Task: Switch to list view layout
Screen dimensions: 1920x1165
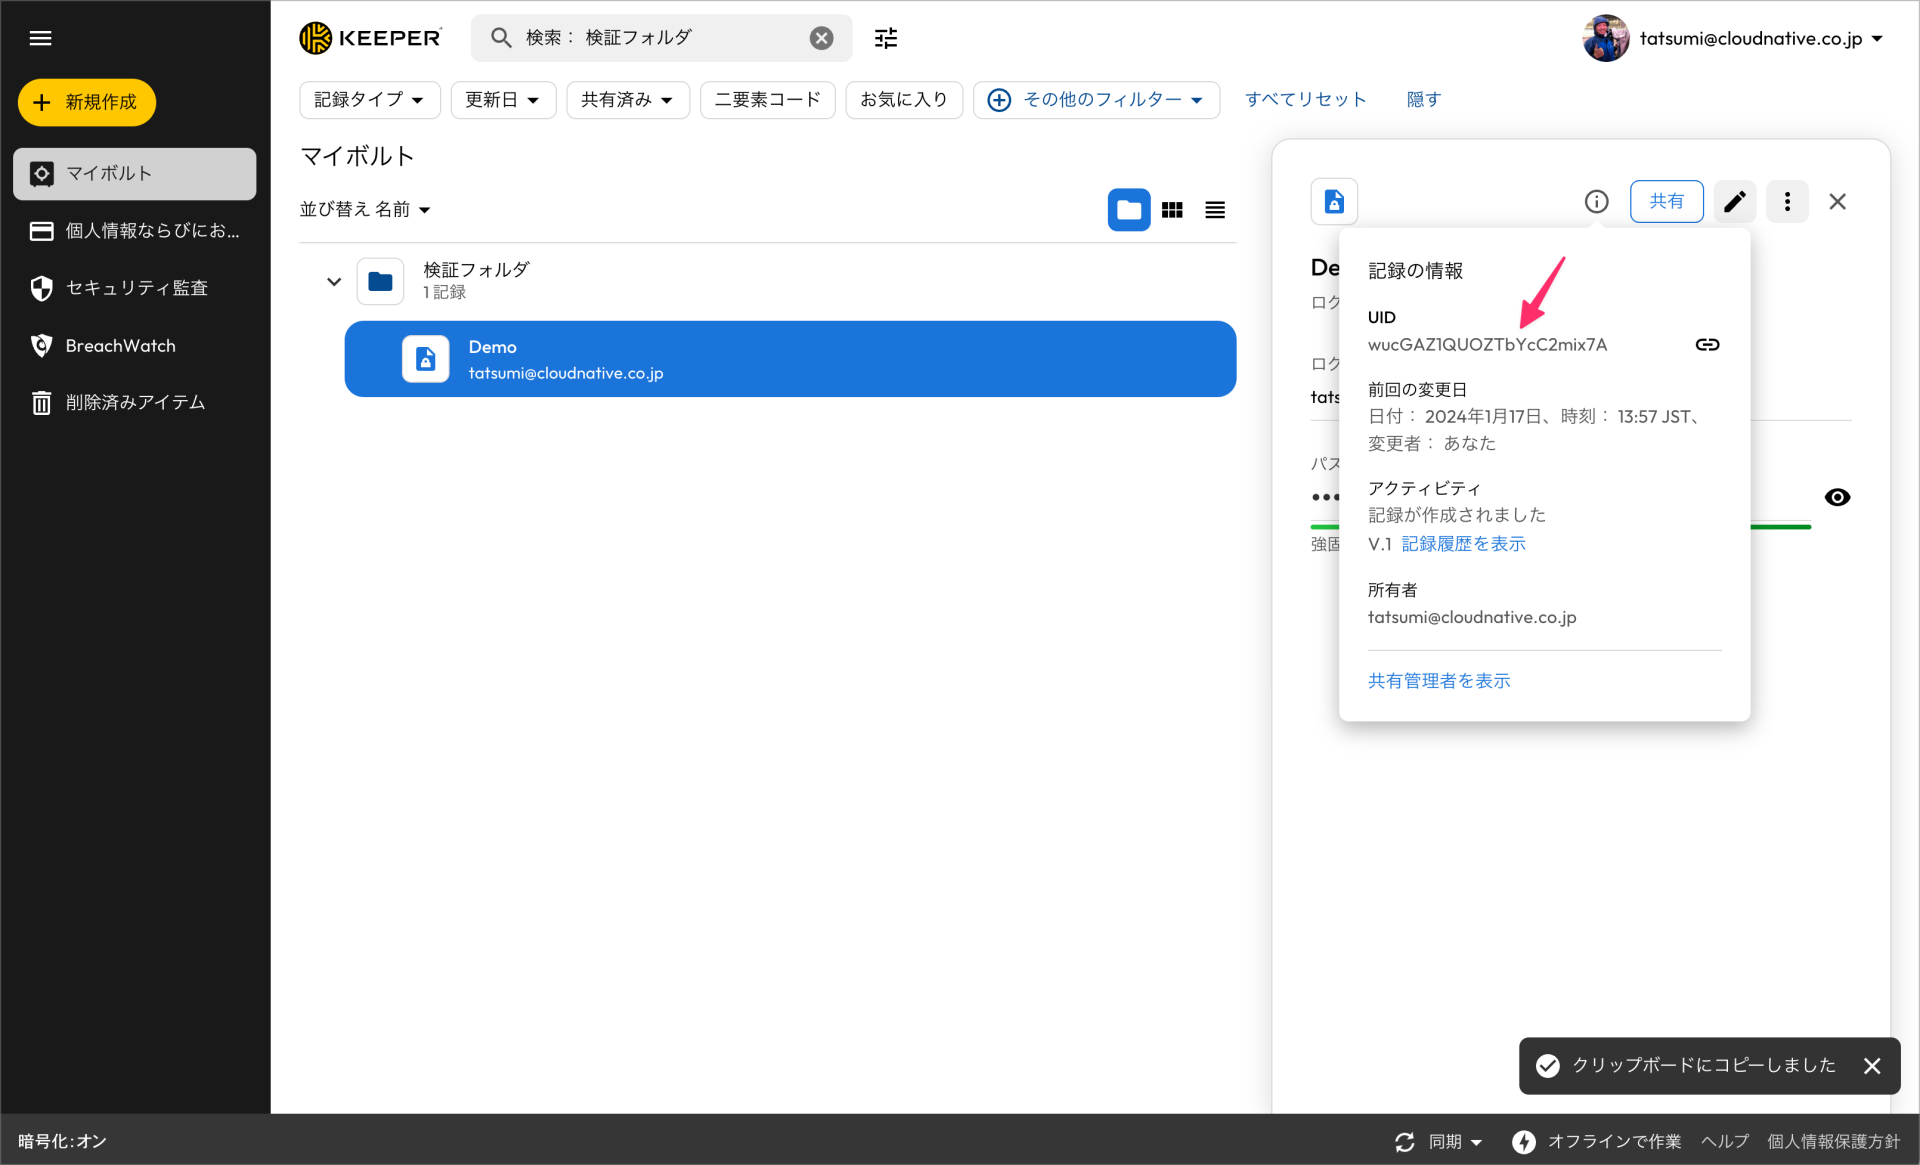Action: 1214,210
